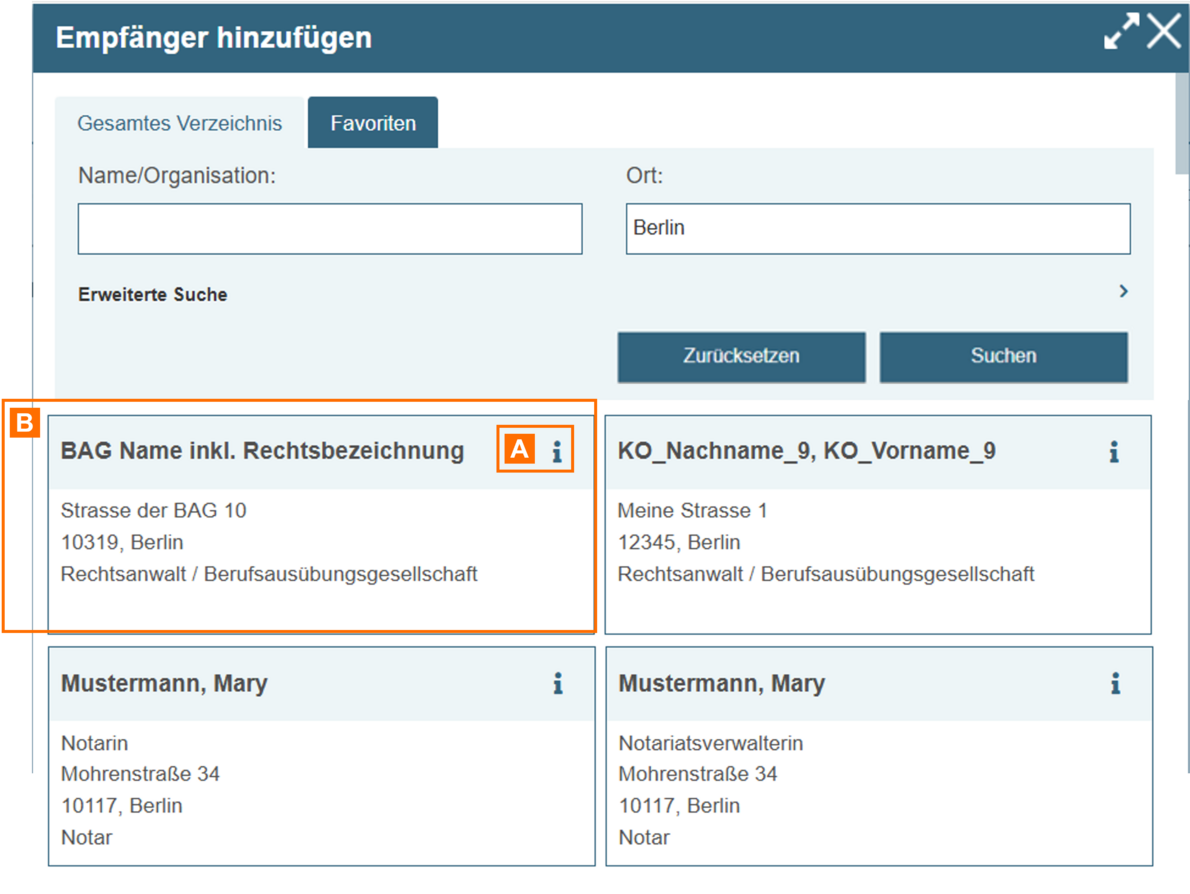The width and height of the screenshot is (1190, 894).
Task: Select recipient BAG Name inkl. Rechtsbezeichnung heading
Action: (262, 452)
